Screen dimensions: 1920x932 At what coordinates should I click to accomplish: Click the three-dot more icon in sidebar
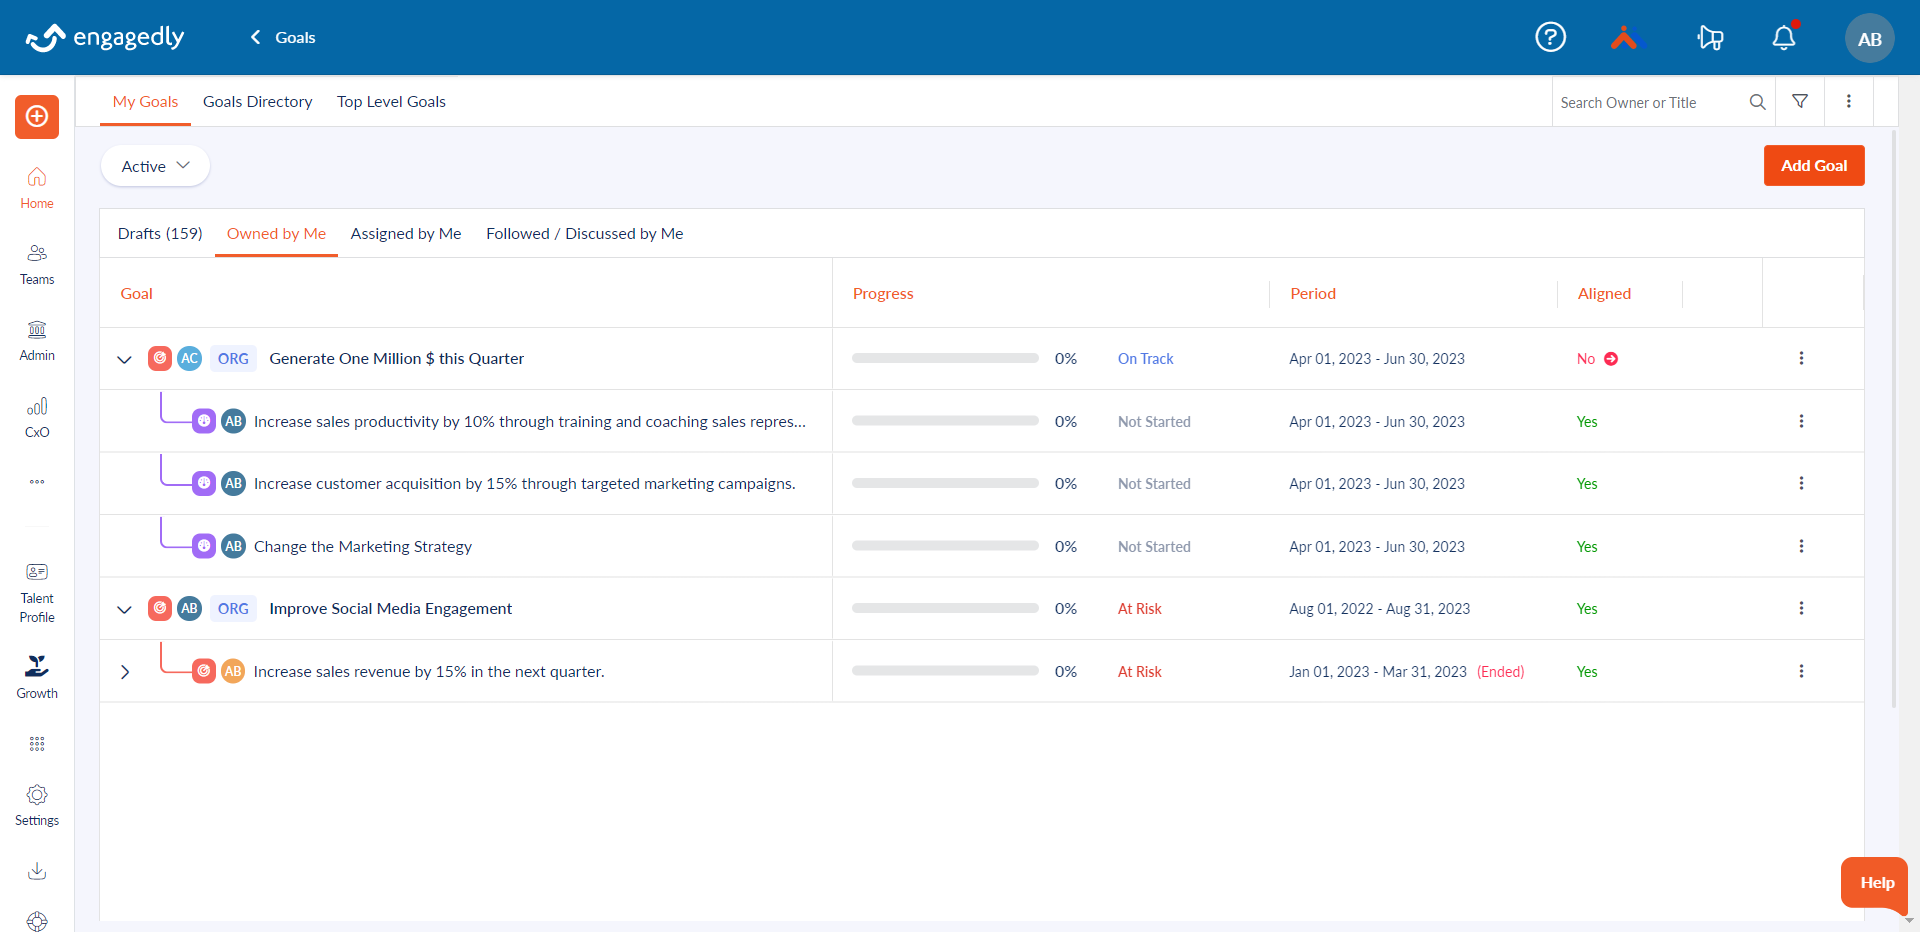37,482
